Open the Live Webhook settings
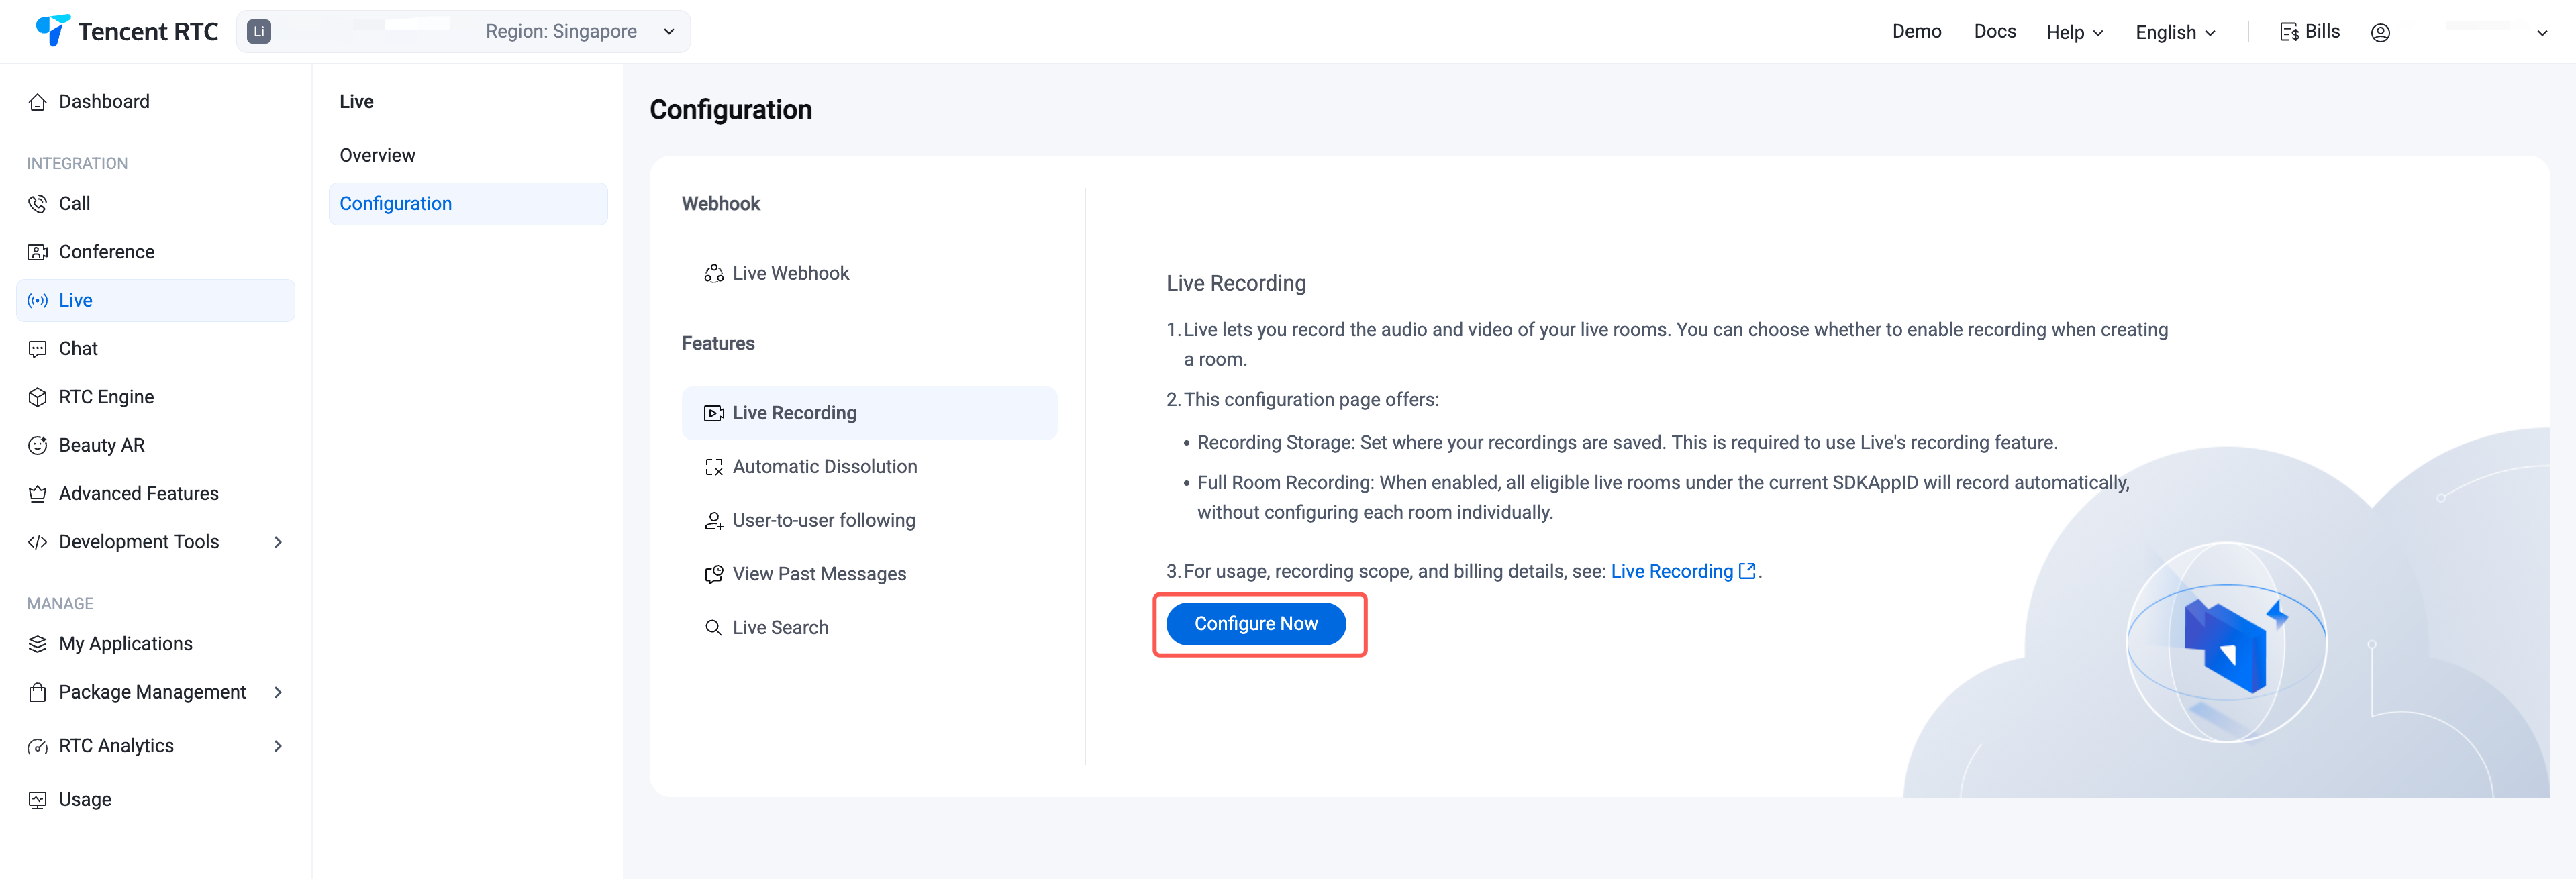 790,273
